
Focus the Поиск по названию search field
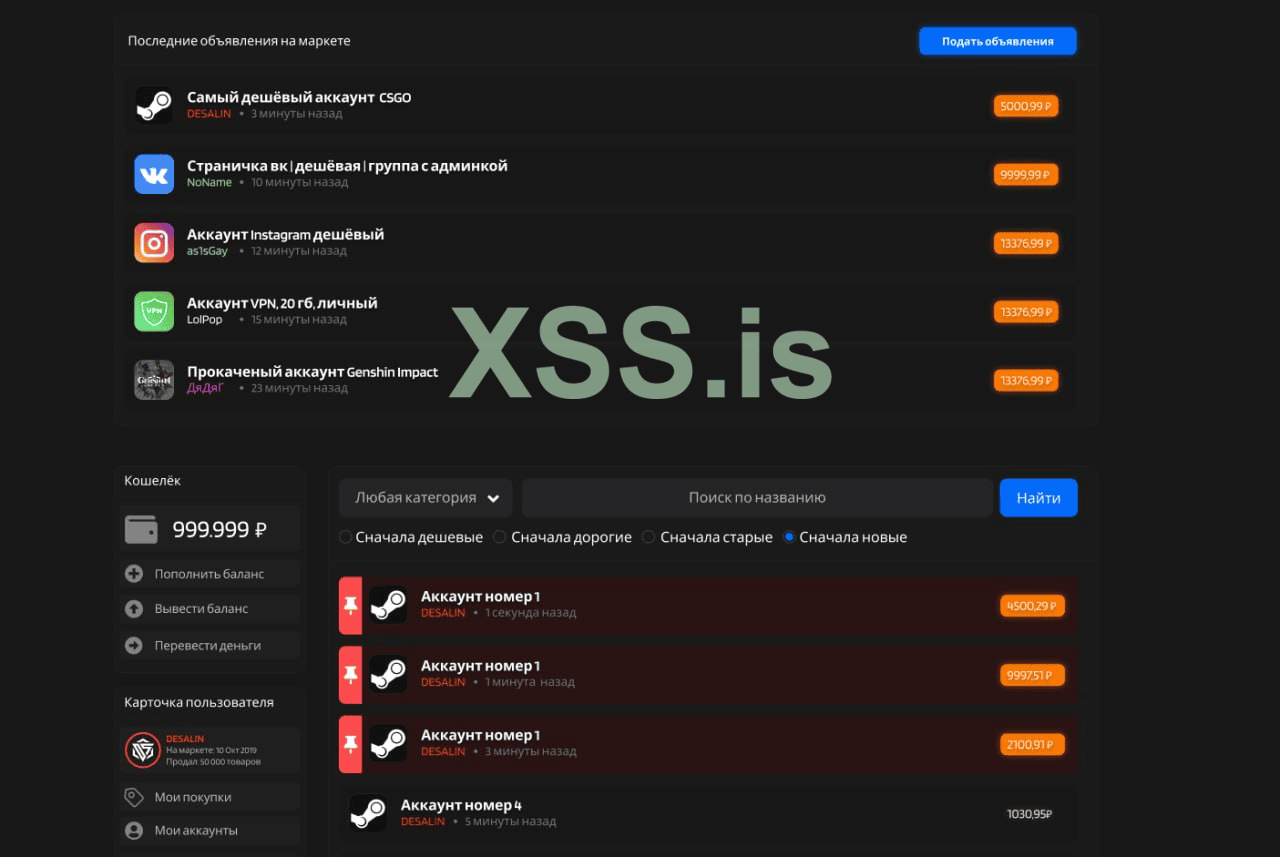click(x=757, y=498)
